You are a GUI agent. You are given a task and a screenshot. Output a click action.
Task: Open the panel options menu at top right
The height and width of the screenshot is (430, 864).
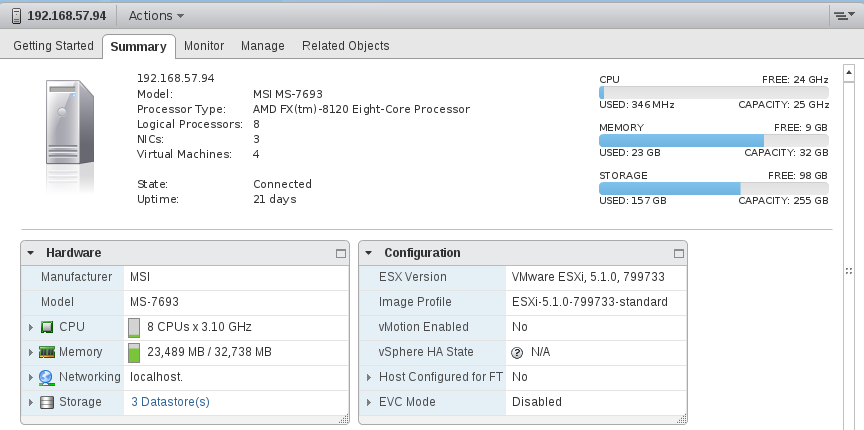pos(844,15)
